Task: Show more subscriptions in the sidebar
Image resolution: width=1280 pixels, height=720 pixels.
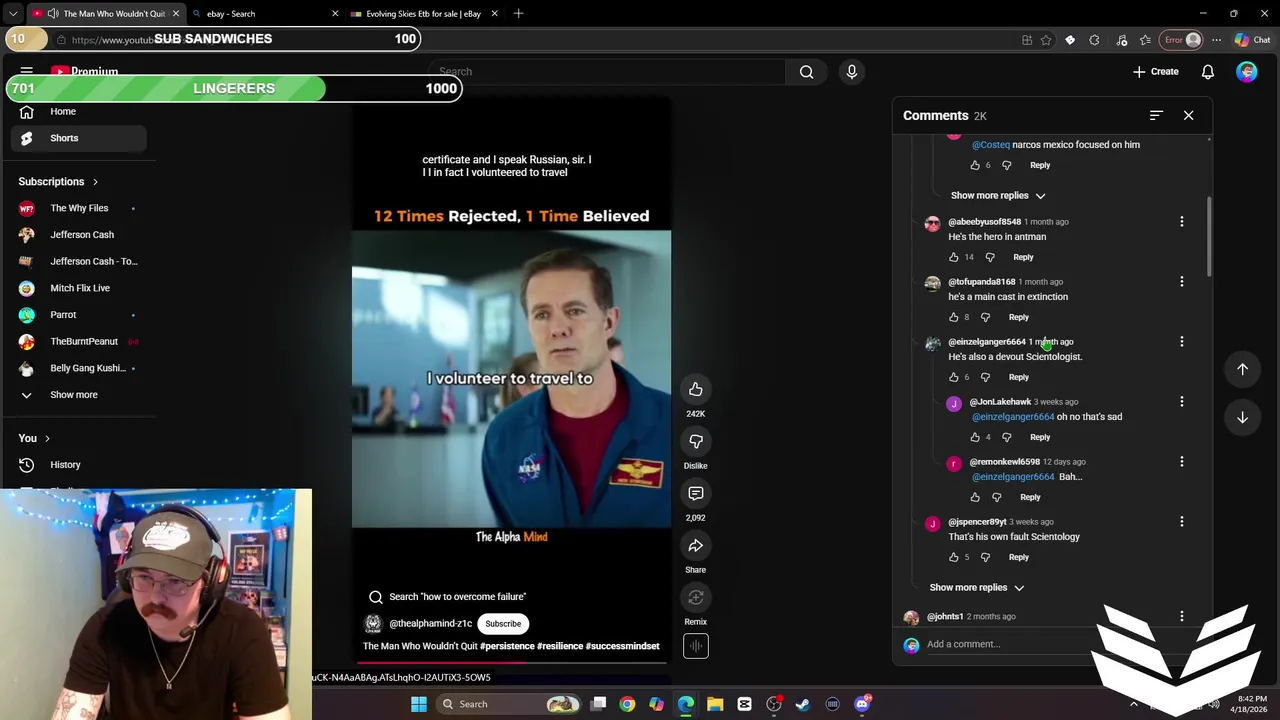Action: click(x=74, y=395)
